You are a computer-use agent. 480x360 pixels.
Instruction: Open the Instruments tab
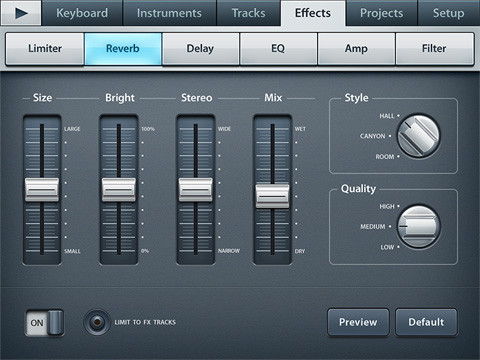(x=169, y=13)
